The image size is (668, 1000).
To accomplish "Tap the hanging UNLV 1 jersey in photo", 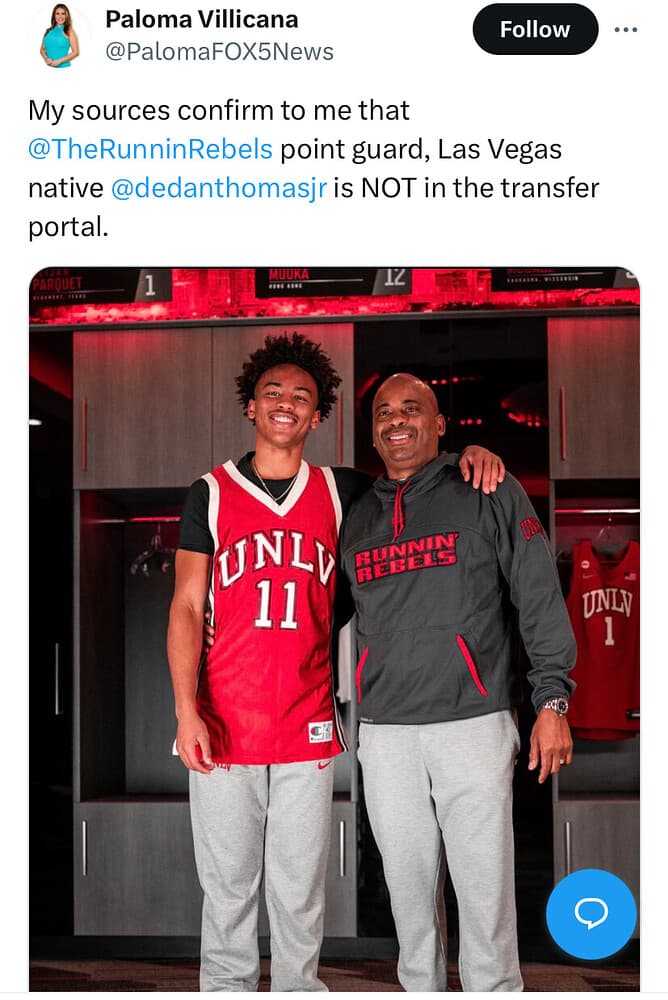I will tap(604, 638).
